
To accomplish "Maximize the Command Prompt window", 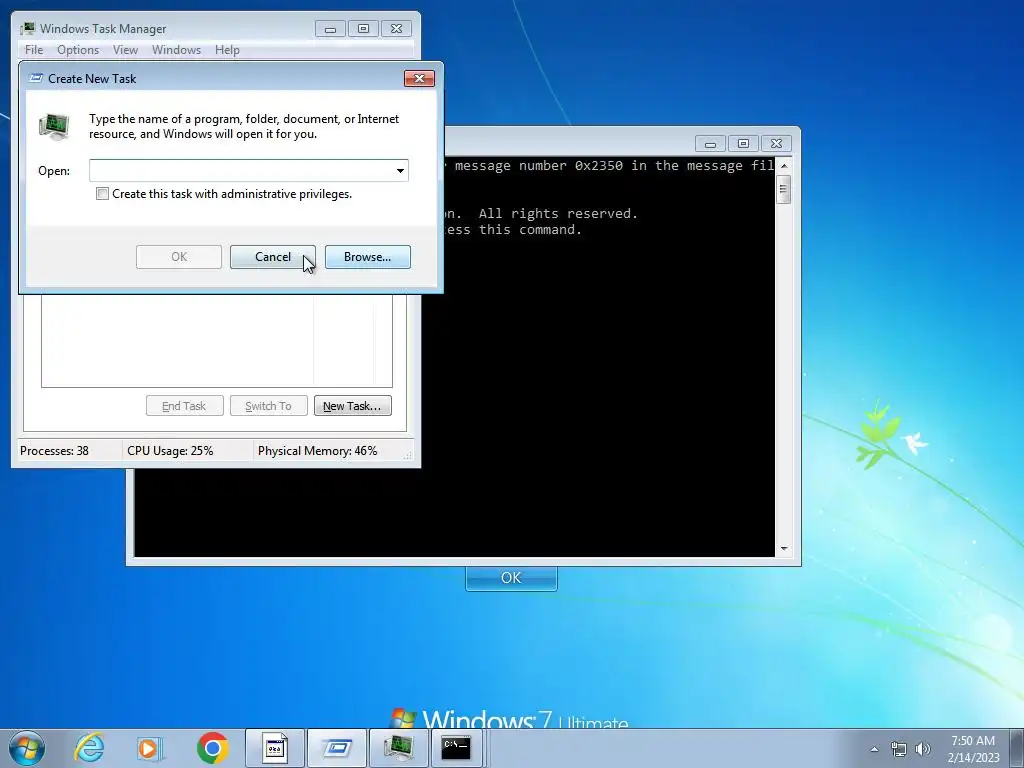I will pos(743,144).
